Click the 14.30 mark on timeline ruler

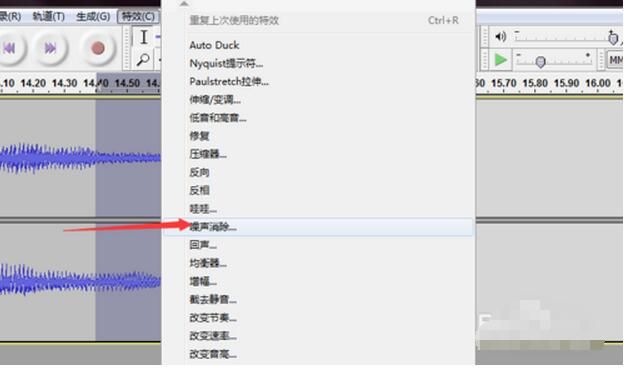tap(64, 83)
